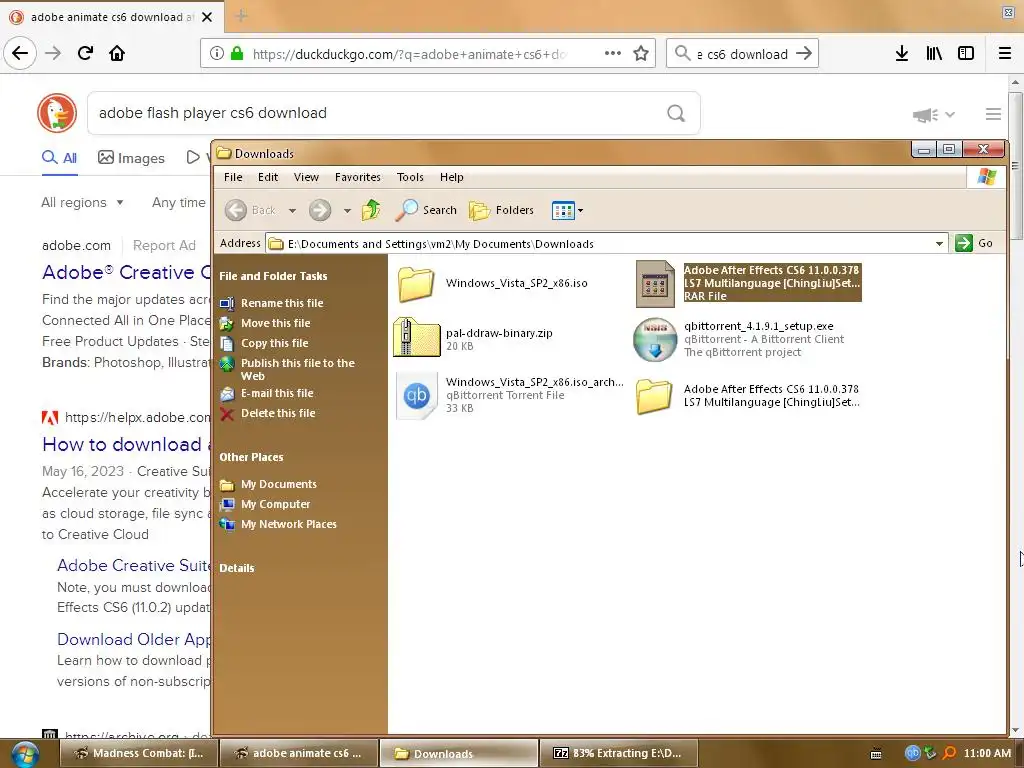Select the pal-ddraw-binary.zip file
The width and height of the screenshot is (1024, 768).
[473, 338]
